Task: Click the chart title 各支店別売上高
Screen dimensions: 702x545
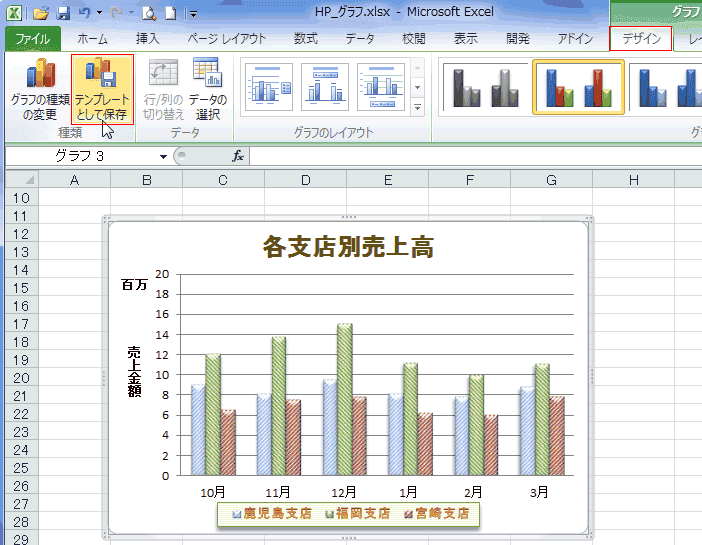Action: [348, 246]
